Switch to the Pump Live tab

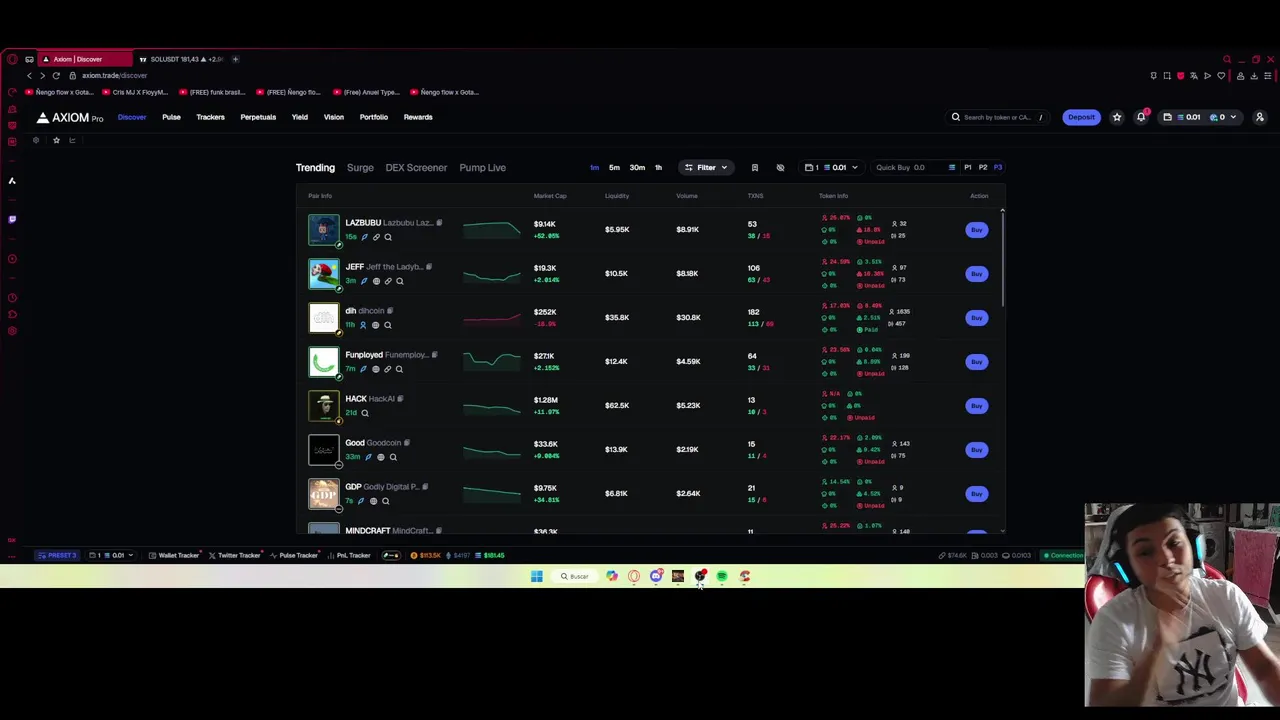click(x=482, y=168)
